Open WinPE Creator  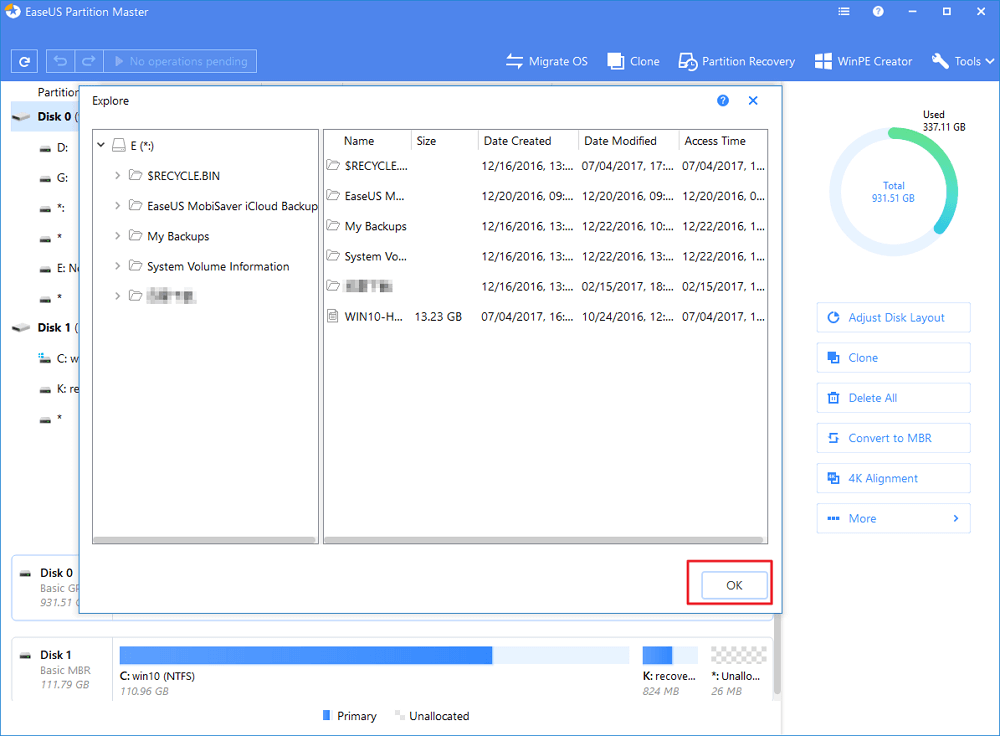point(864,61)
